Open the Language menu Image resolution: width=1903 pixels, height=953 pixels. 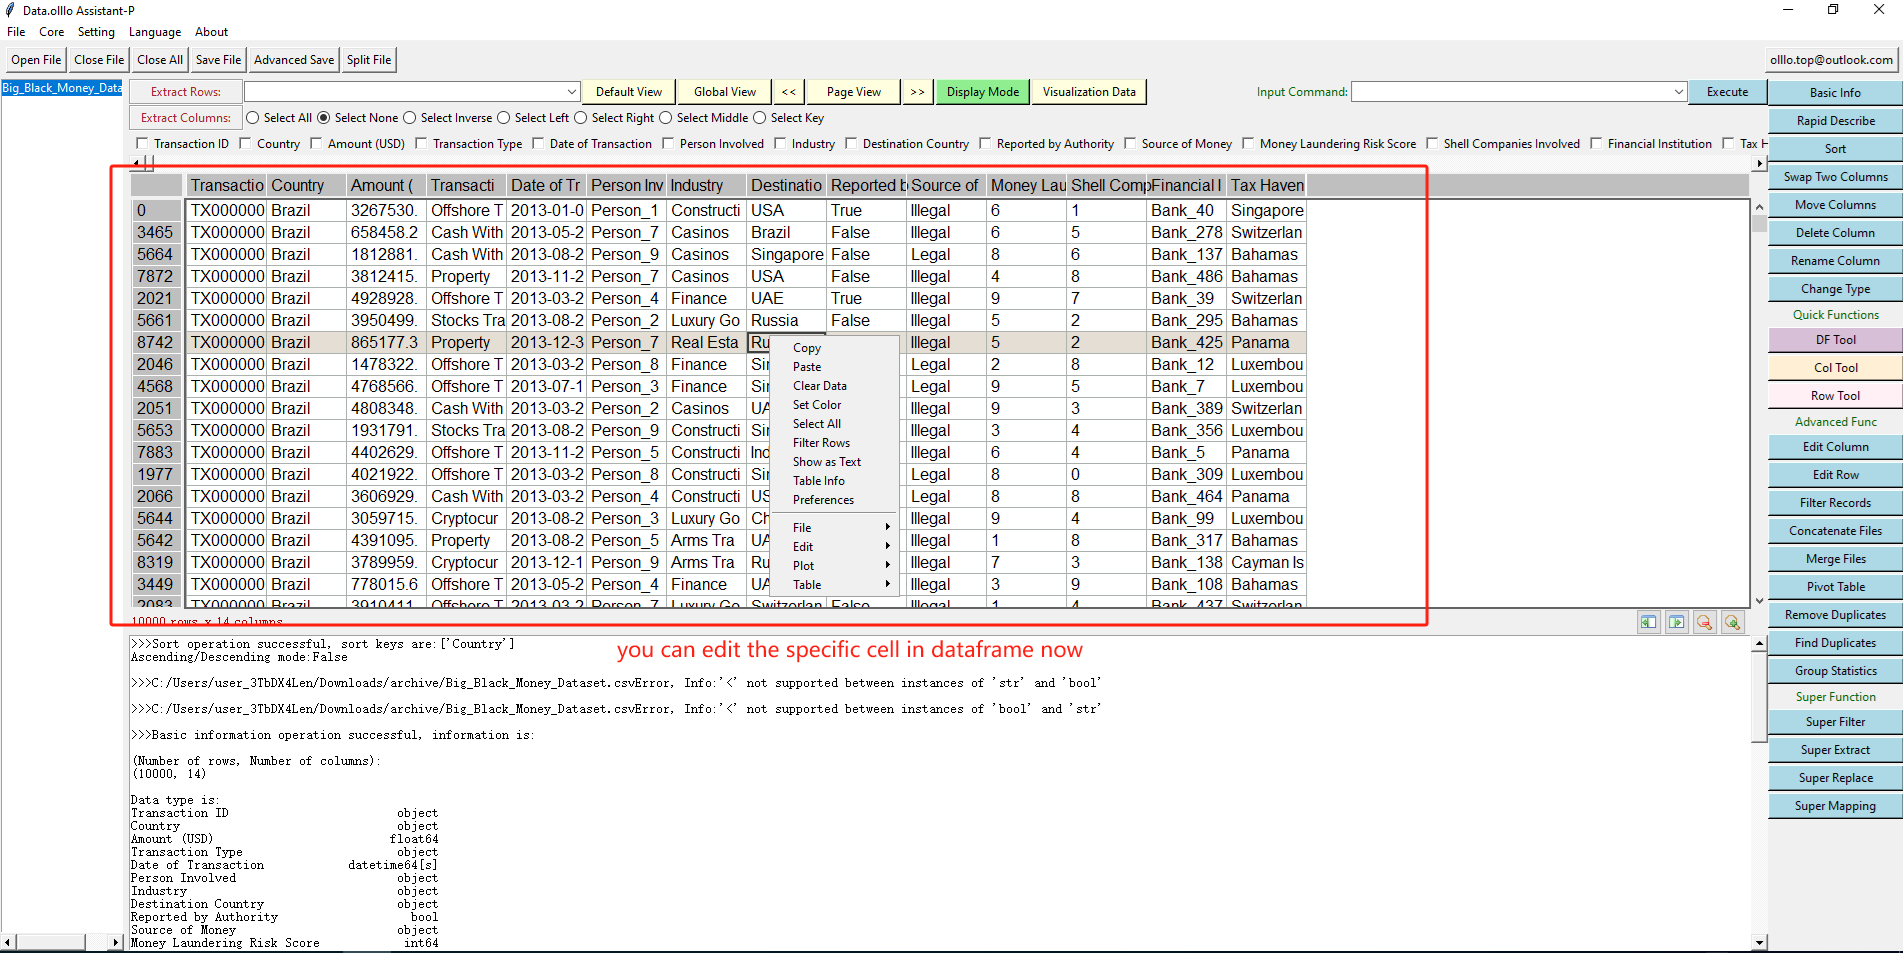[155, 32]
